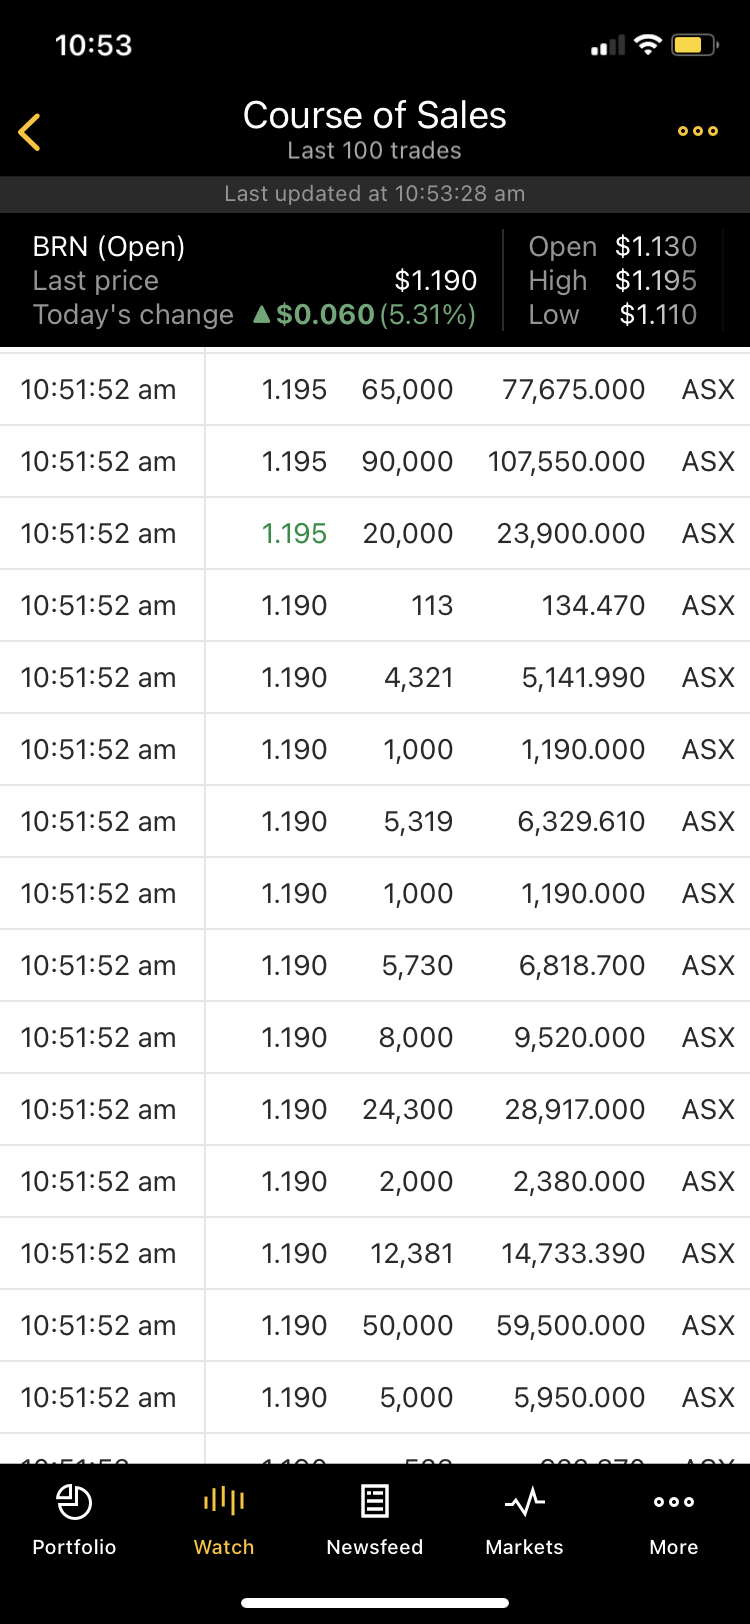Open the More tab icon
Image resolution: width=750 pixels, height=1624 pixels.
pos(674,1501)
